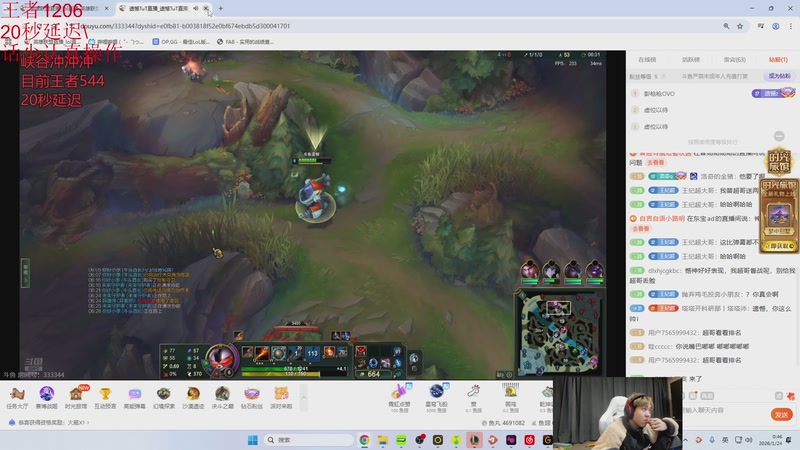Open the 钻石粉丝 diamond fans icon

click(252, 398)
